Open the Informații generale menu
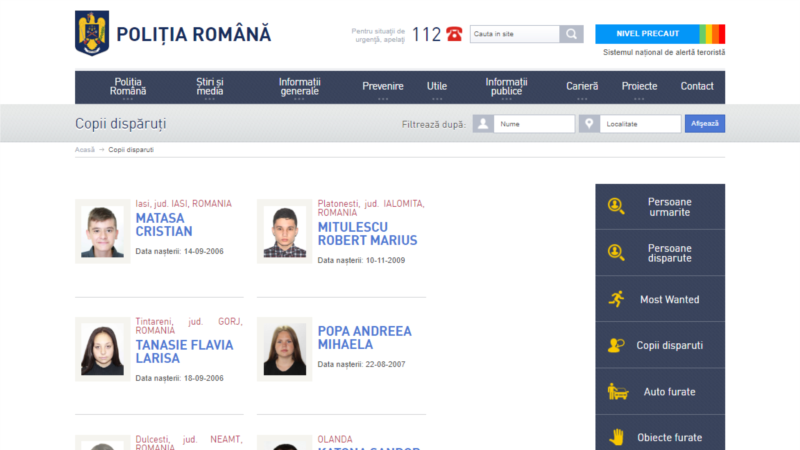Image resolution: width=800 pixels, height=450 pixels. [x=299, y=87]
